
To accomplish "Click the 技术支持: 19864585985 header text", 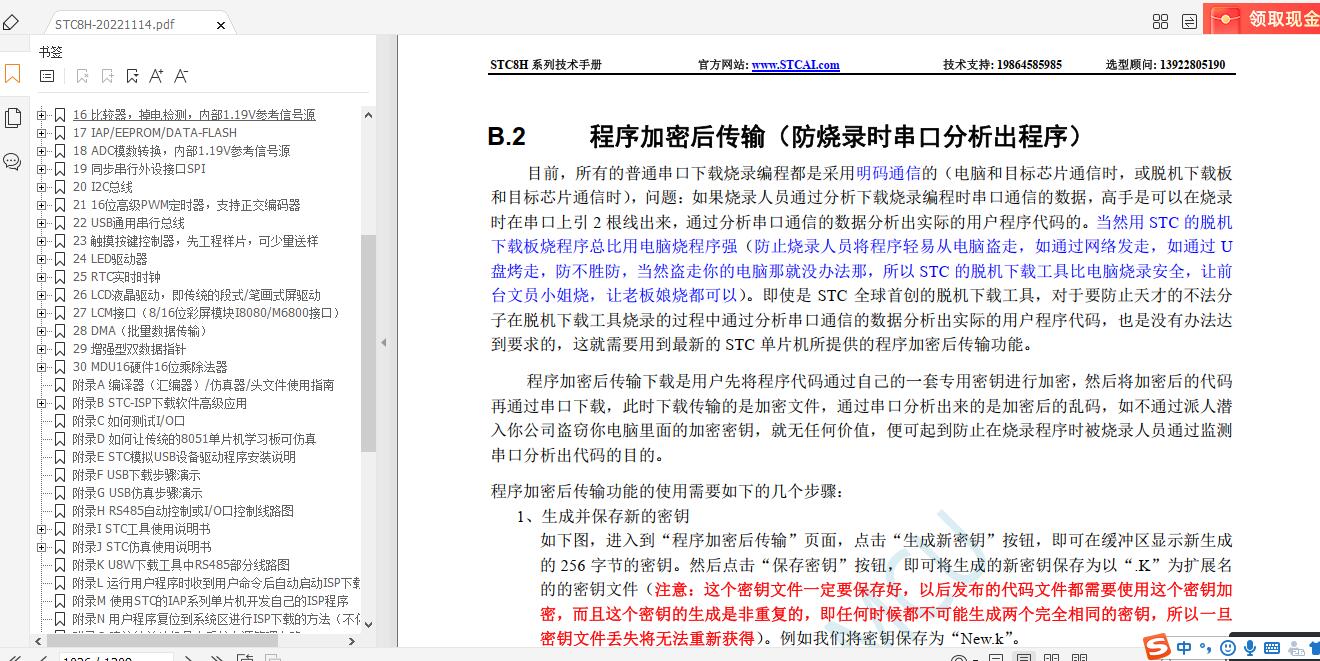I will tap(1002, 65).
